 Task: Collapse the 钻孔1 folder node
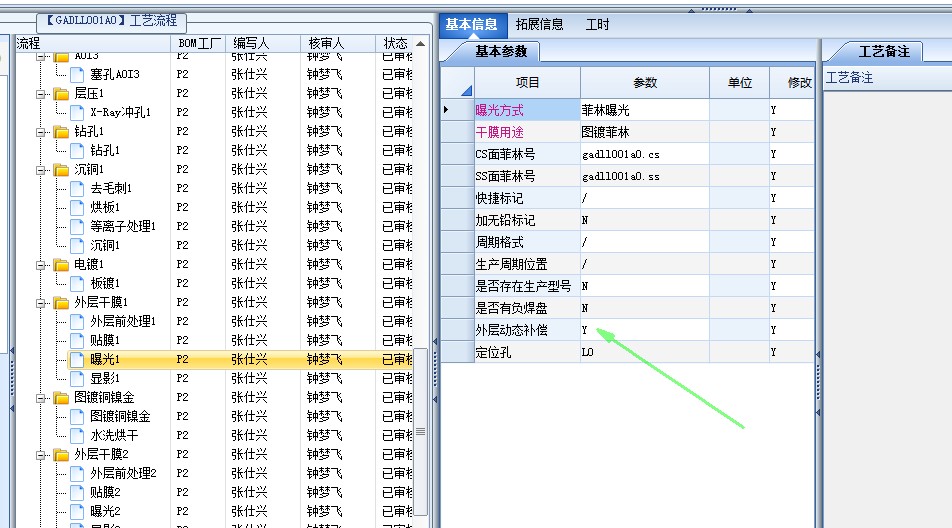pos(41,132)
